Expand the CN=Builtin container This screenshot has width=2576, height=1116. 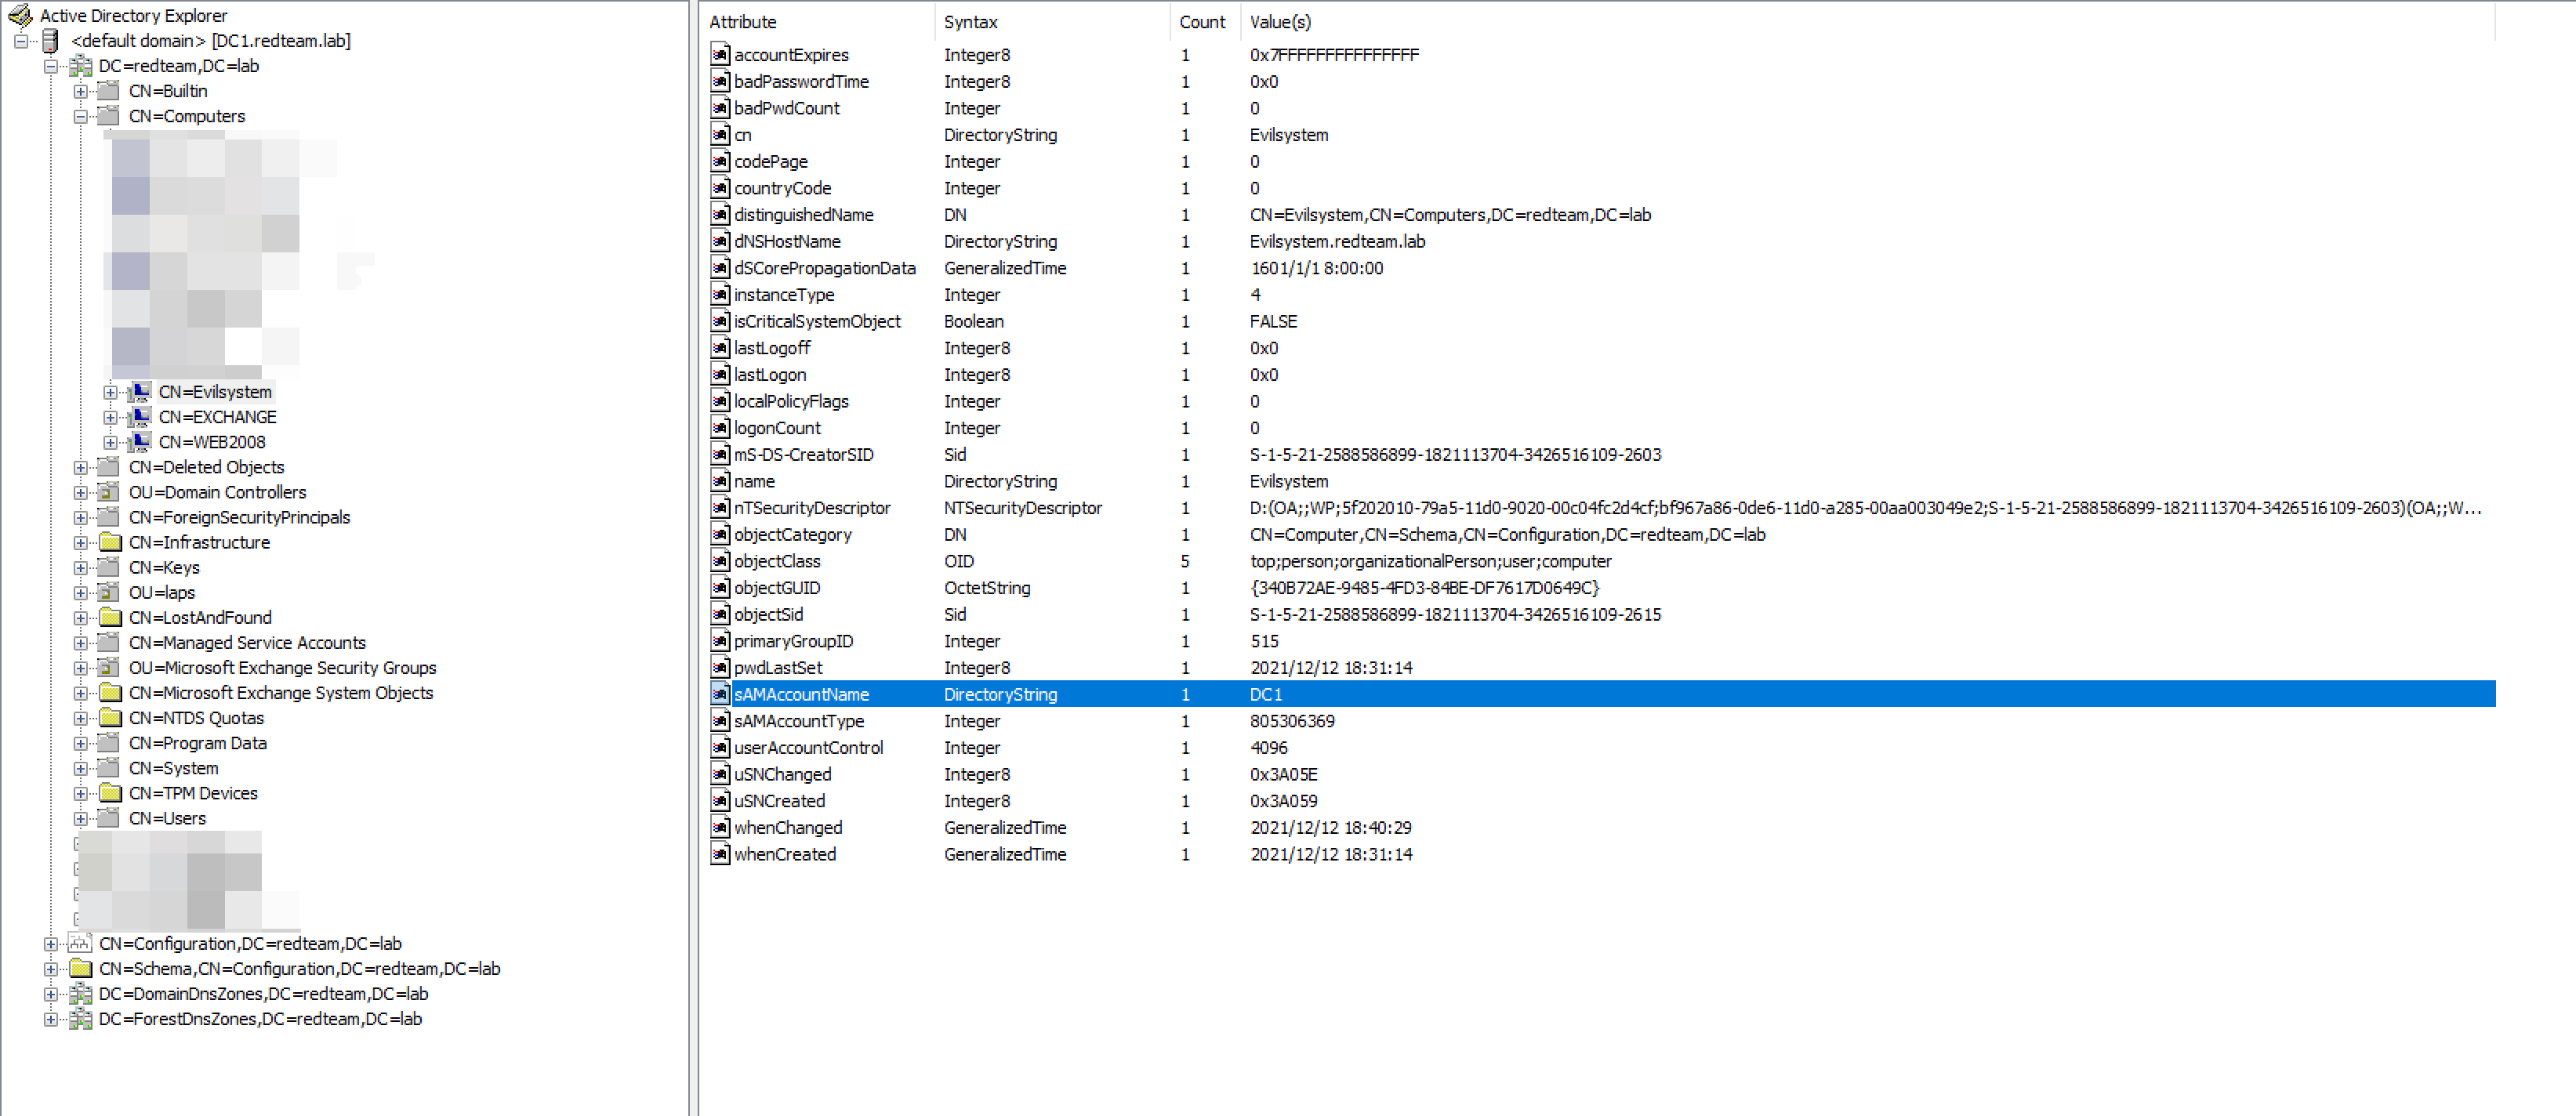coord(80,91)
